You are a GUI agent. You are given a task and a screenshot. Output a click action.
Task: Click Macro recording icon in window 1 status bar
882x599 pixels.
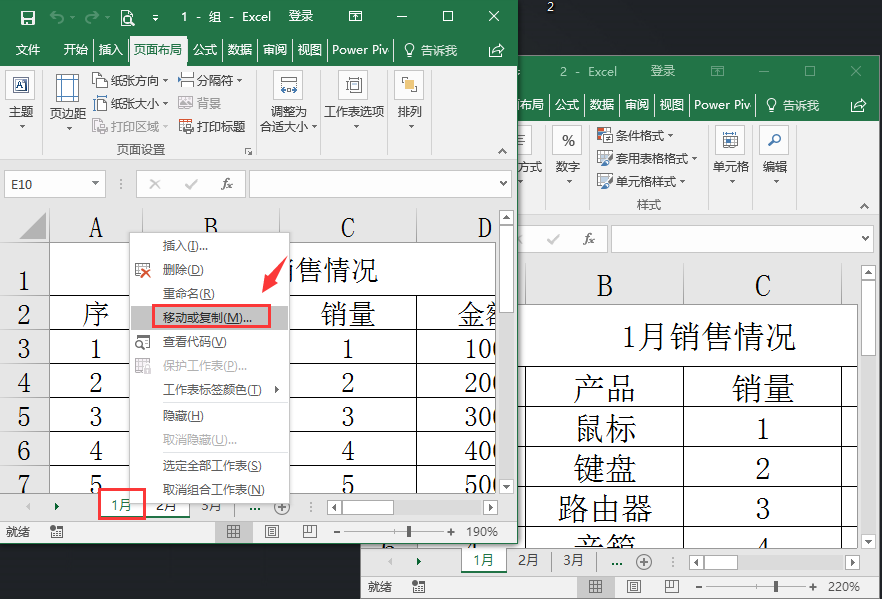click(x=56, y=532)
